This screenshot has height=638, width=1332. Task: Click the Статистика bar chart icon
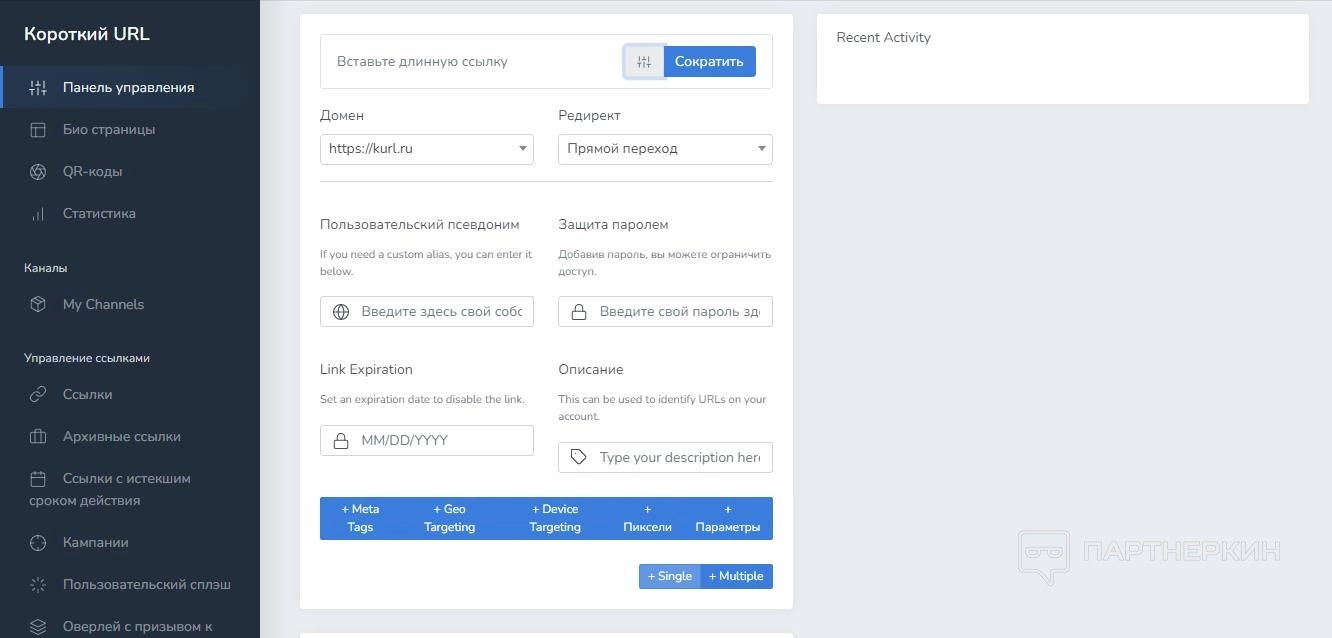[x=38, y=214]
